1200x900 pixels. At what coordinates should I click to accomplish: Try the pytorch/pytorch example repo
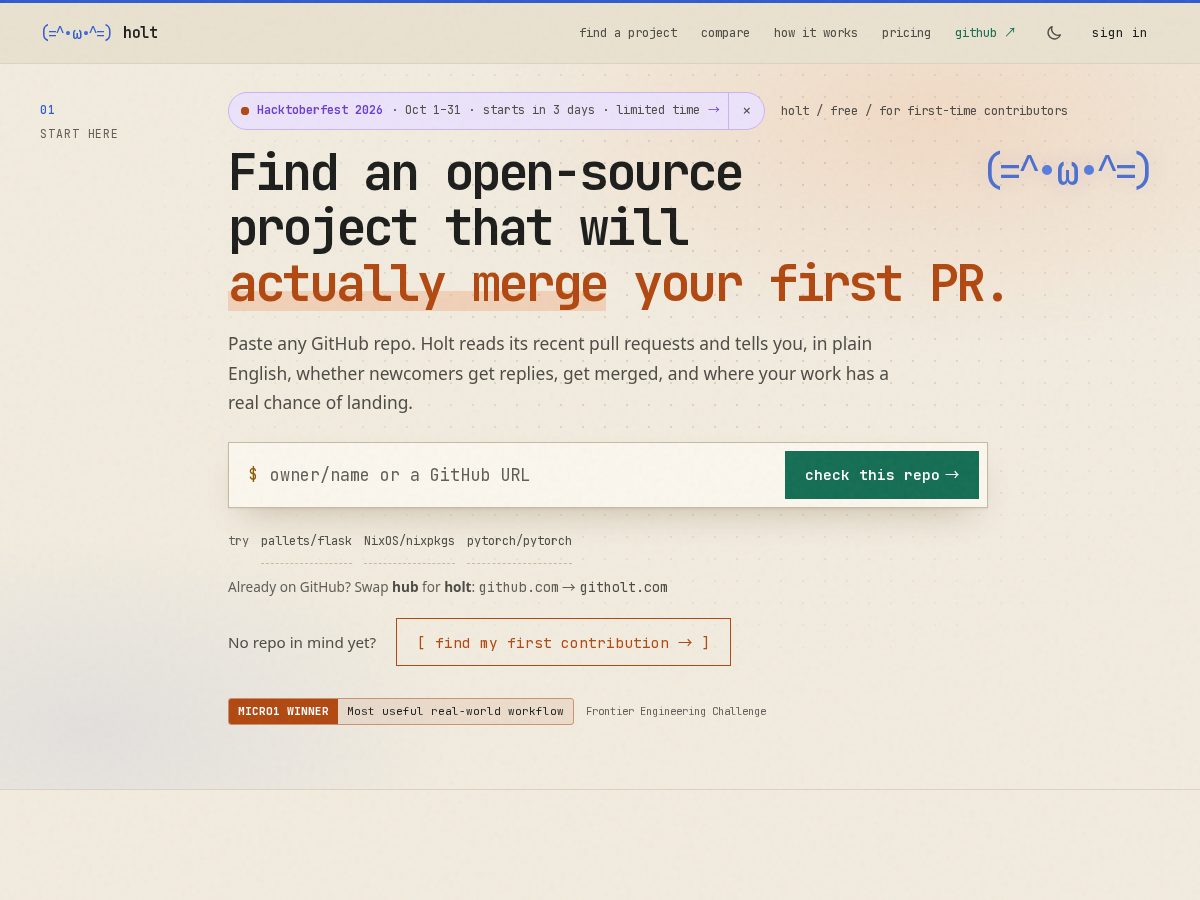point(519,541)
